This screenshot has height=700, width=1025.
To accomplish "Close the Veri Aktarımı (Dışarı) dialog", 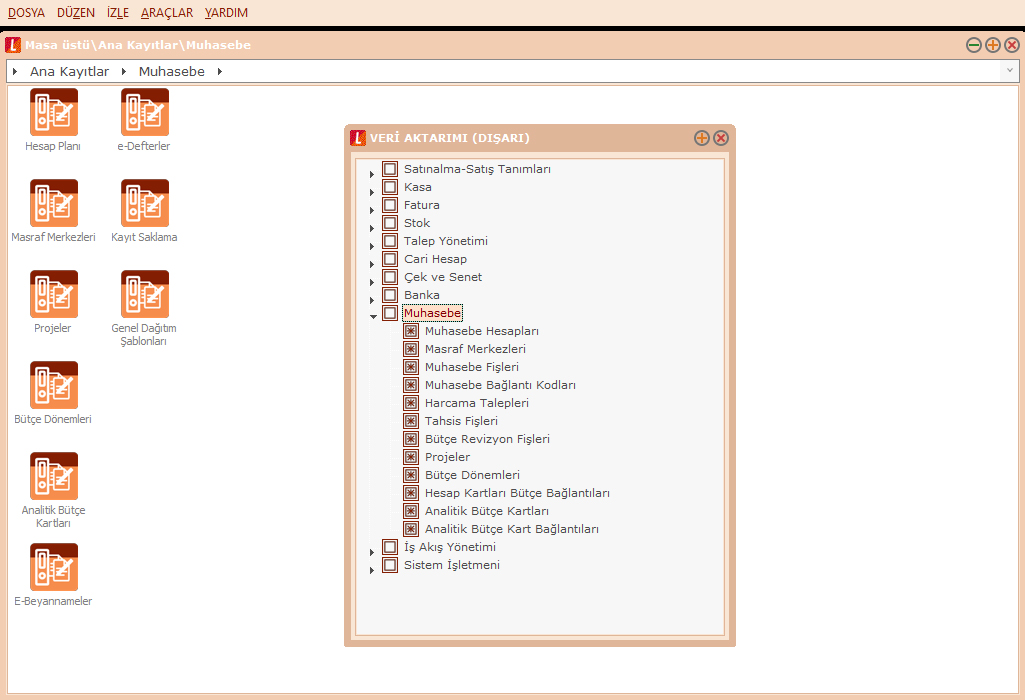I will (x=721, y=138).
